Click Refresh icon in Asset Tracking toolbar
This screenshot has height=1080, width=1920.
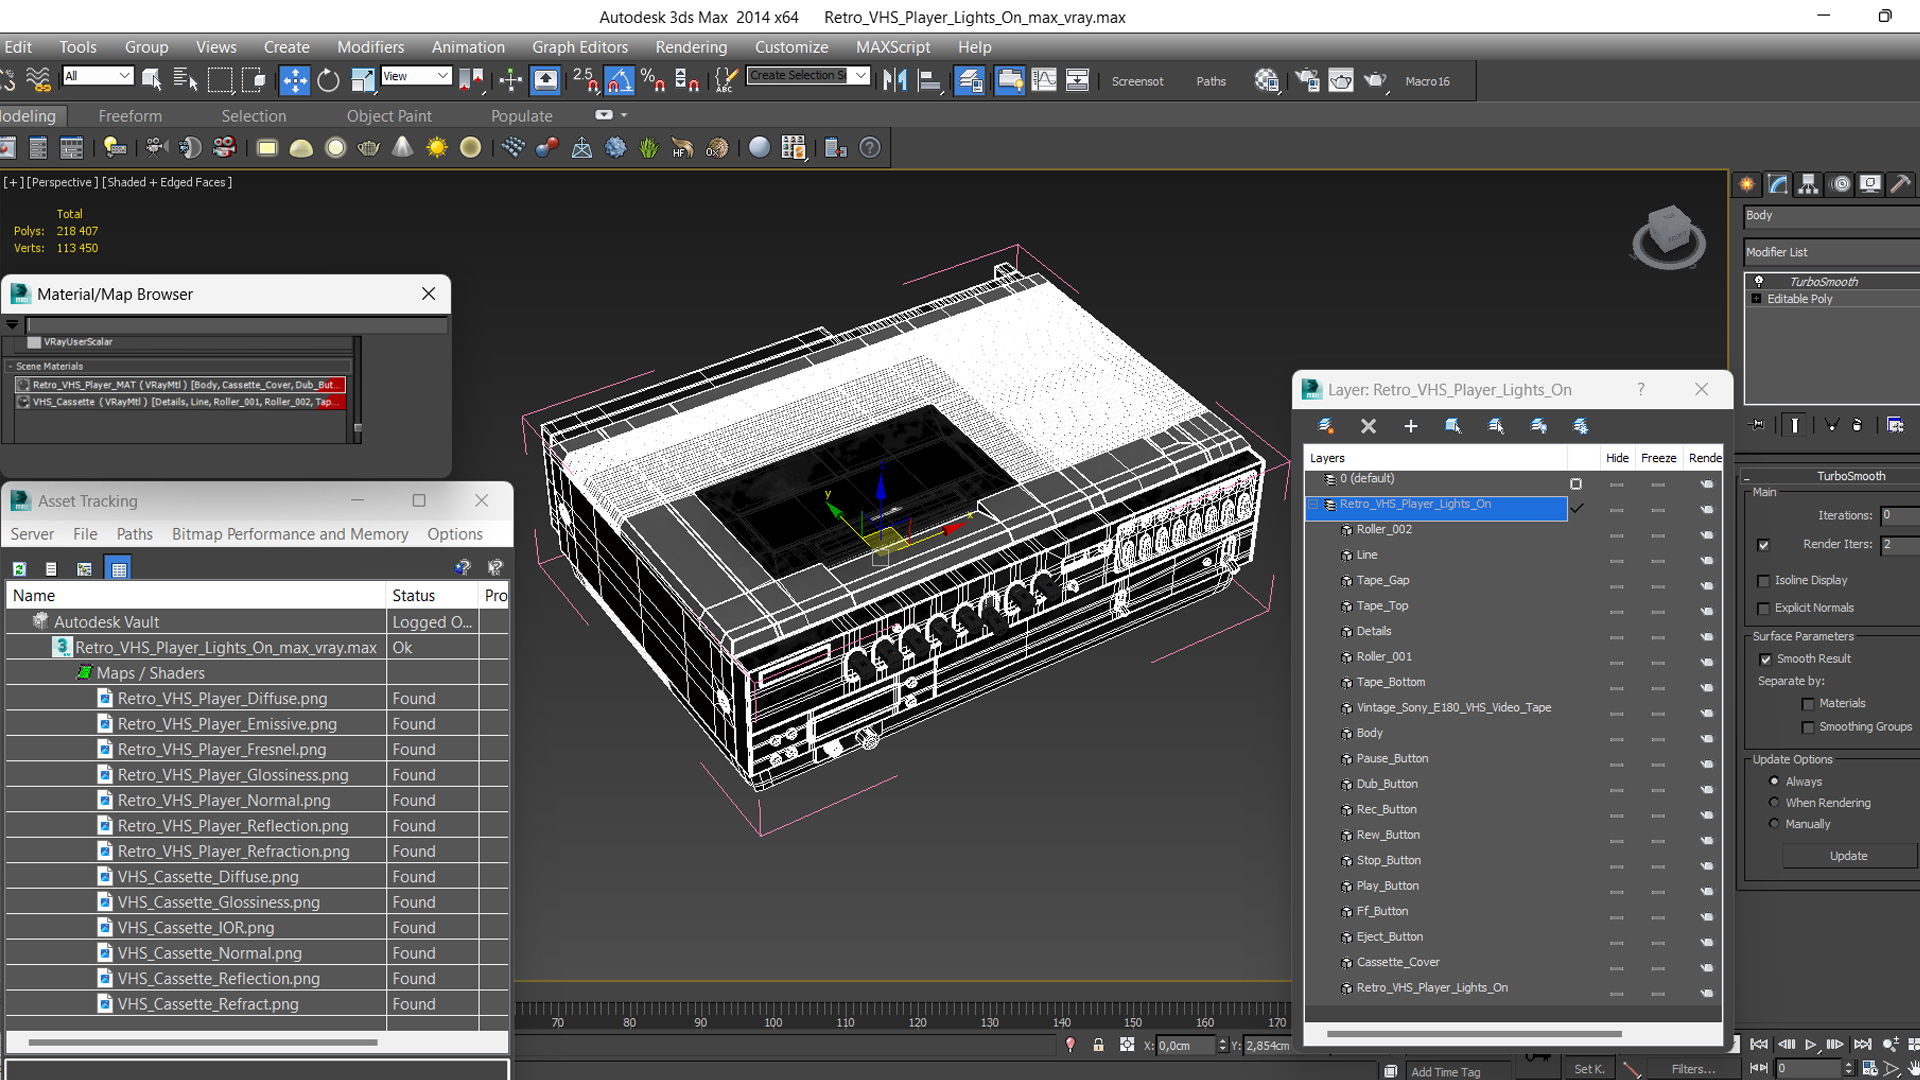pos(19,569)
